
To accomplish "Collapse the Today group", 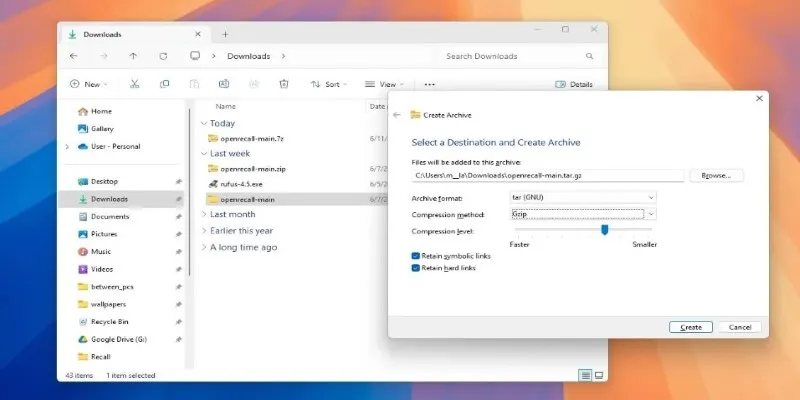I will tap(204, 123).
